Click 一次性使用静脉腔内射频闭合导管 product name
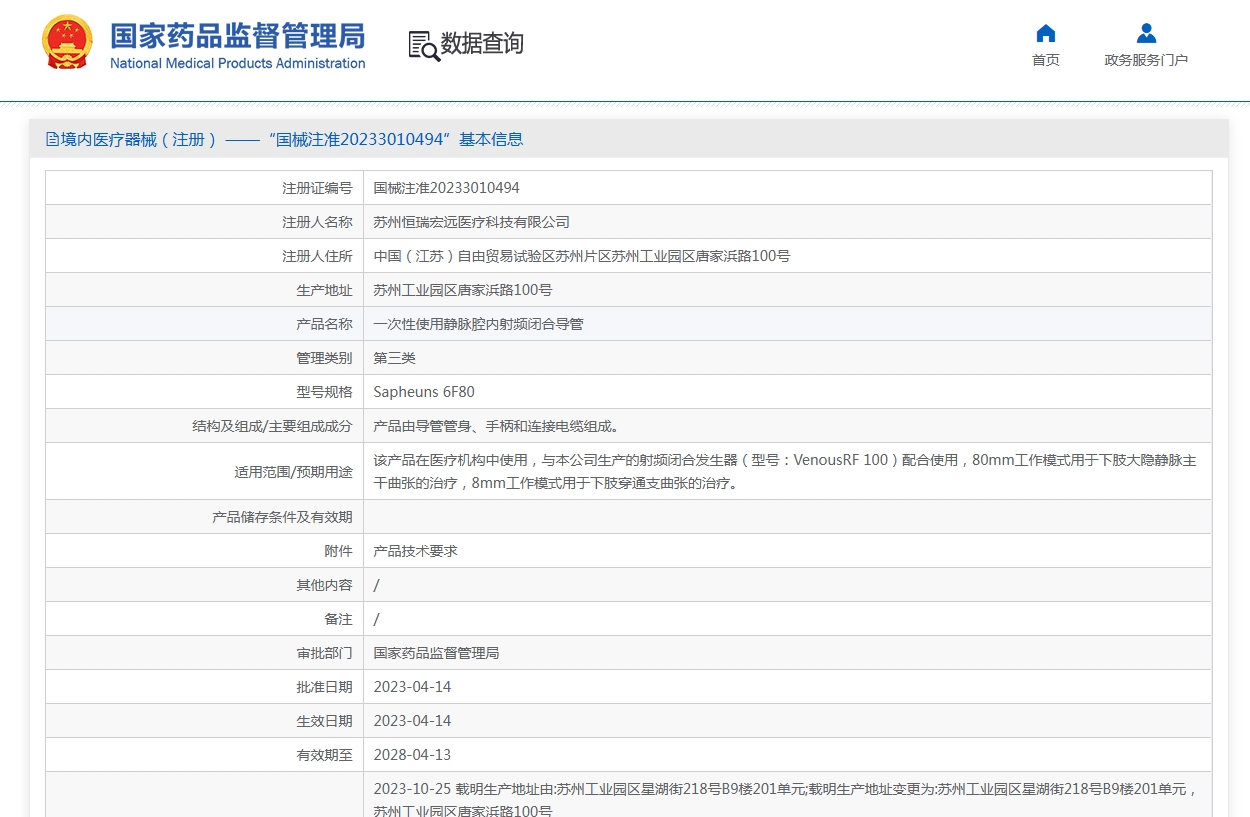The height and width of the screenshot is (817, 1250). [x=478, y=324]
